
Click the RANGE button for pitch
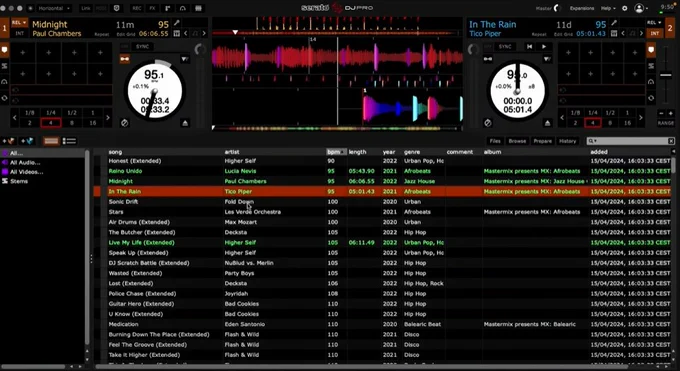point(665,123)
